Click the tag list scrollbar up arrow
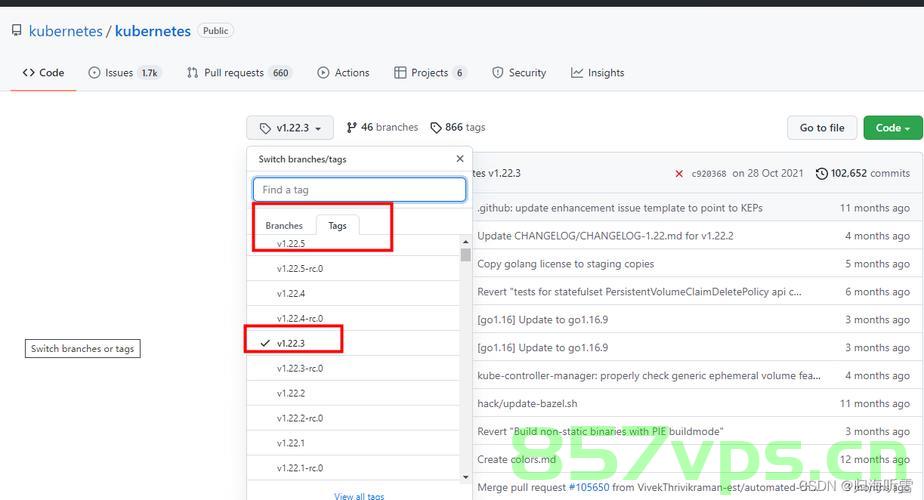 point(466,242)
